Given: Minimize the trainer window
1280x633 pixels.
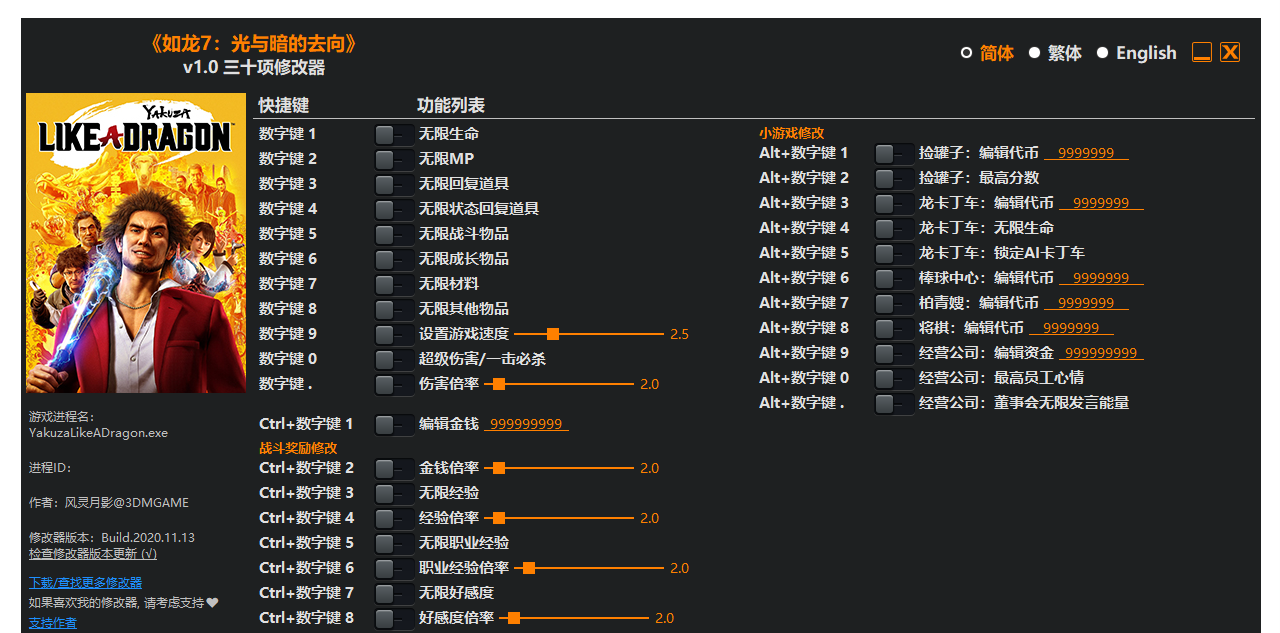Looking at the screenshot, I should point(1202,52).
